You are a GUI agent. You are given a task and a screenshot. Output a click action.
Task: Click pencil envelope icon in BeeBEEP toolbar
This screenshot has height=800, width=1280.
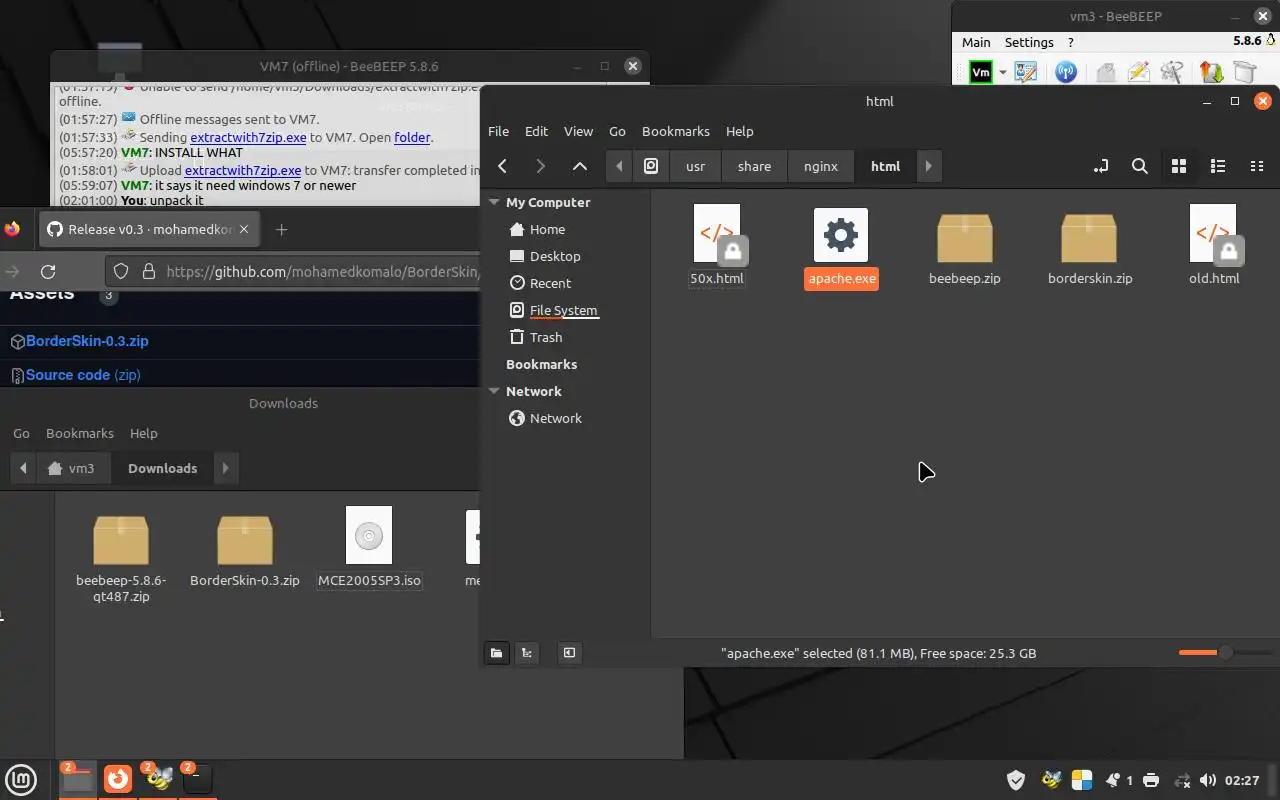click(x=1138, y=72)
